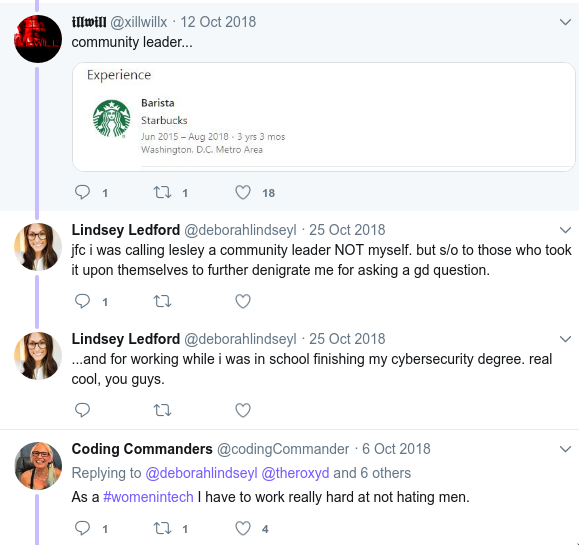Retweet illwill's community leader tweet
579x545 pixels.
click(162, 192)
